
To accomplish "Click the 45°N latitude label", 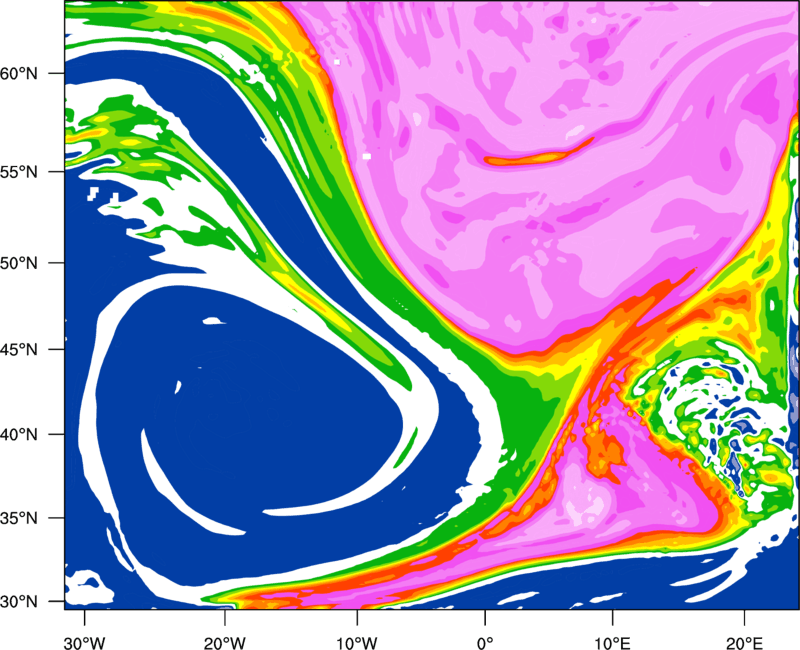I will click(x=19, y=350).
